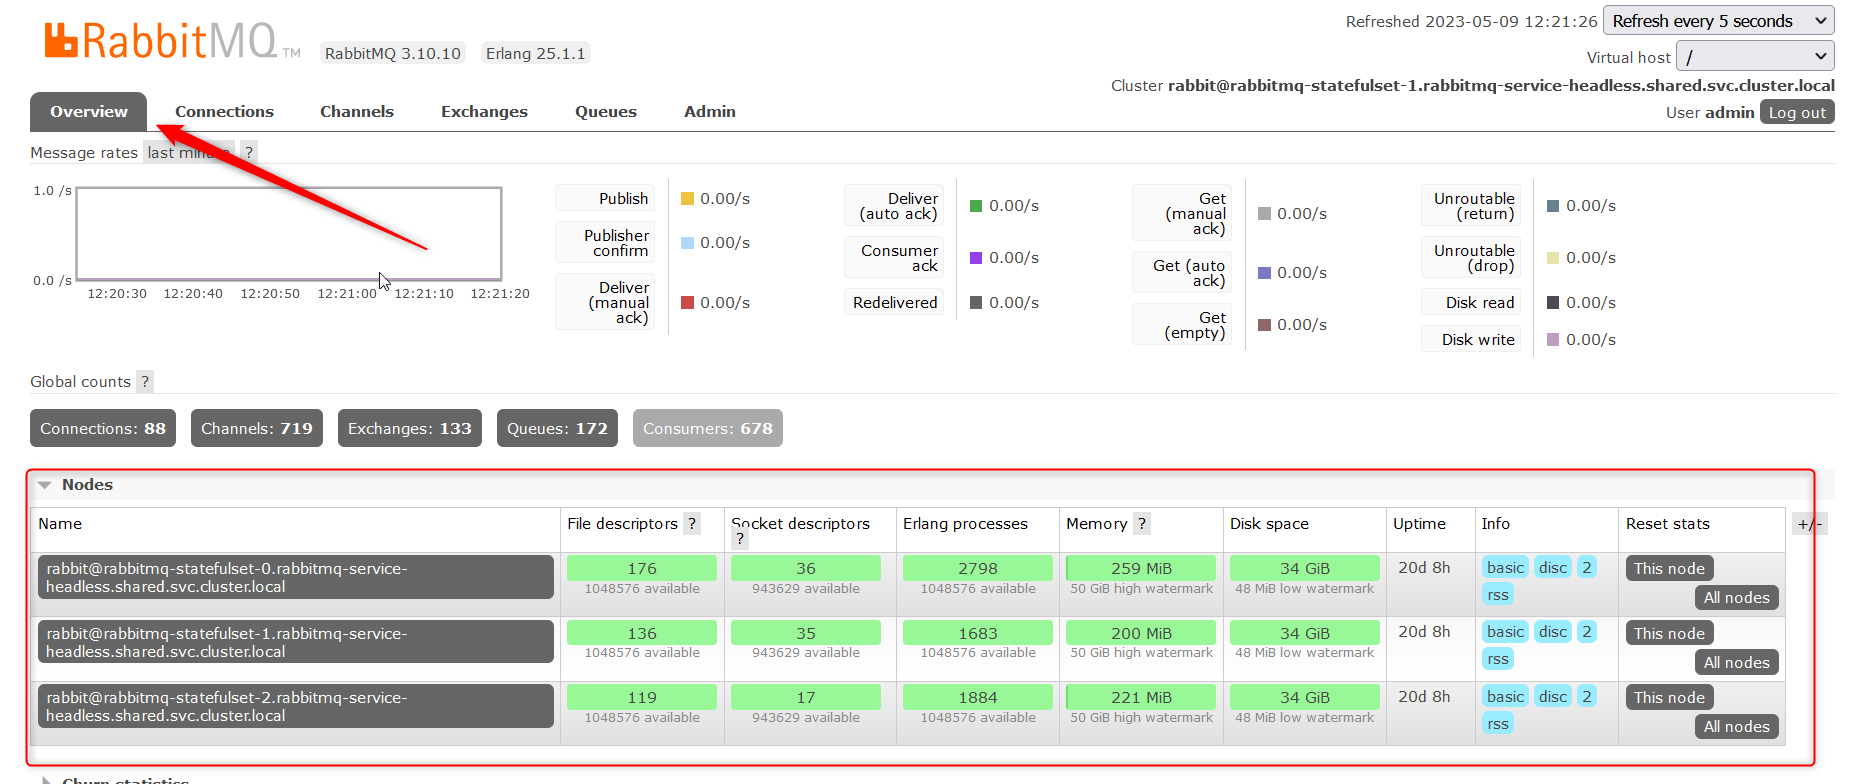Open rabbitmq-statefulset-0 node link
Image resolution: width=1849 pixels, height=784 pixels.
coord(295,577)
